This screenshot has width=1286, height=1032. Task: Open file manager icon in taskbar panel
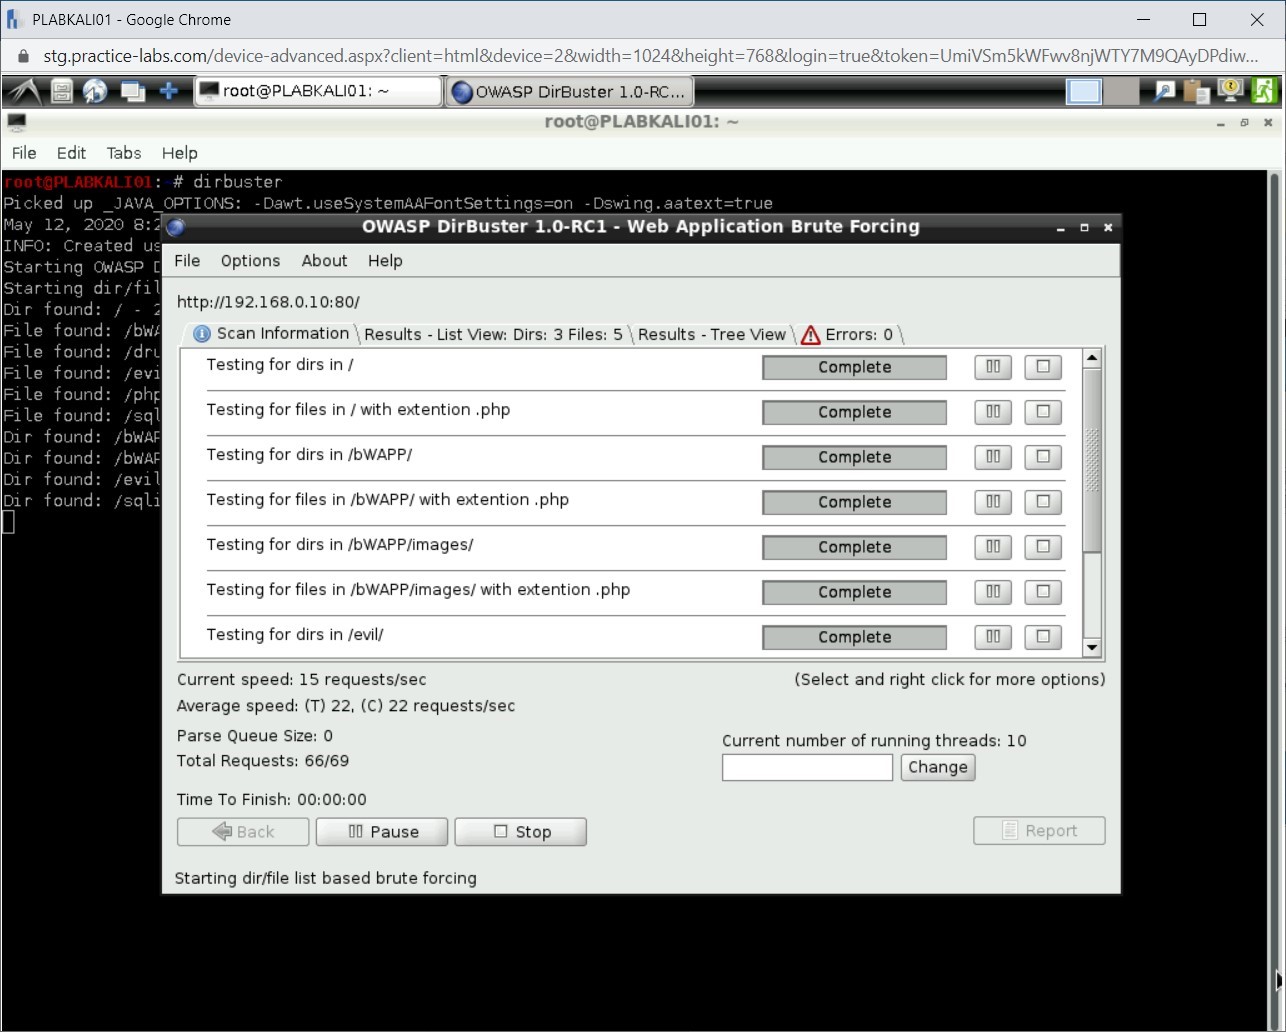(x=62, y=92)
